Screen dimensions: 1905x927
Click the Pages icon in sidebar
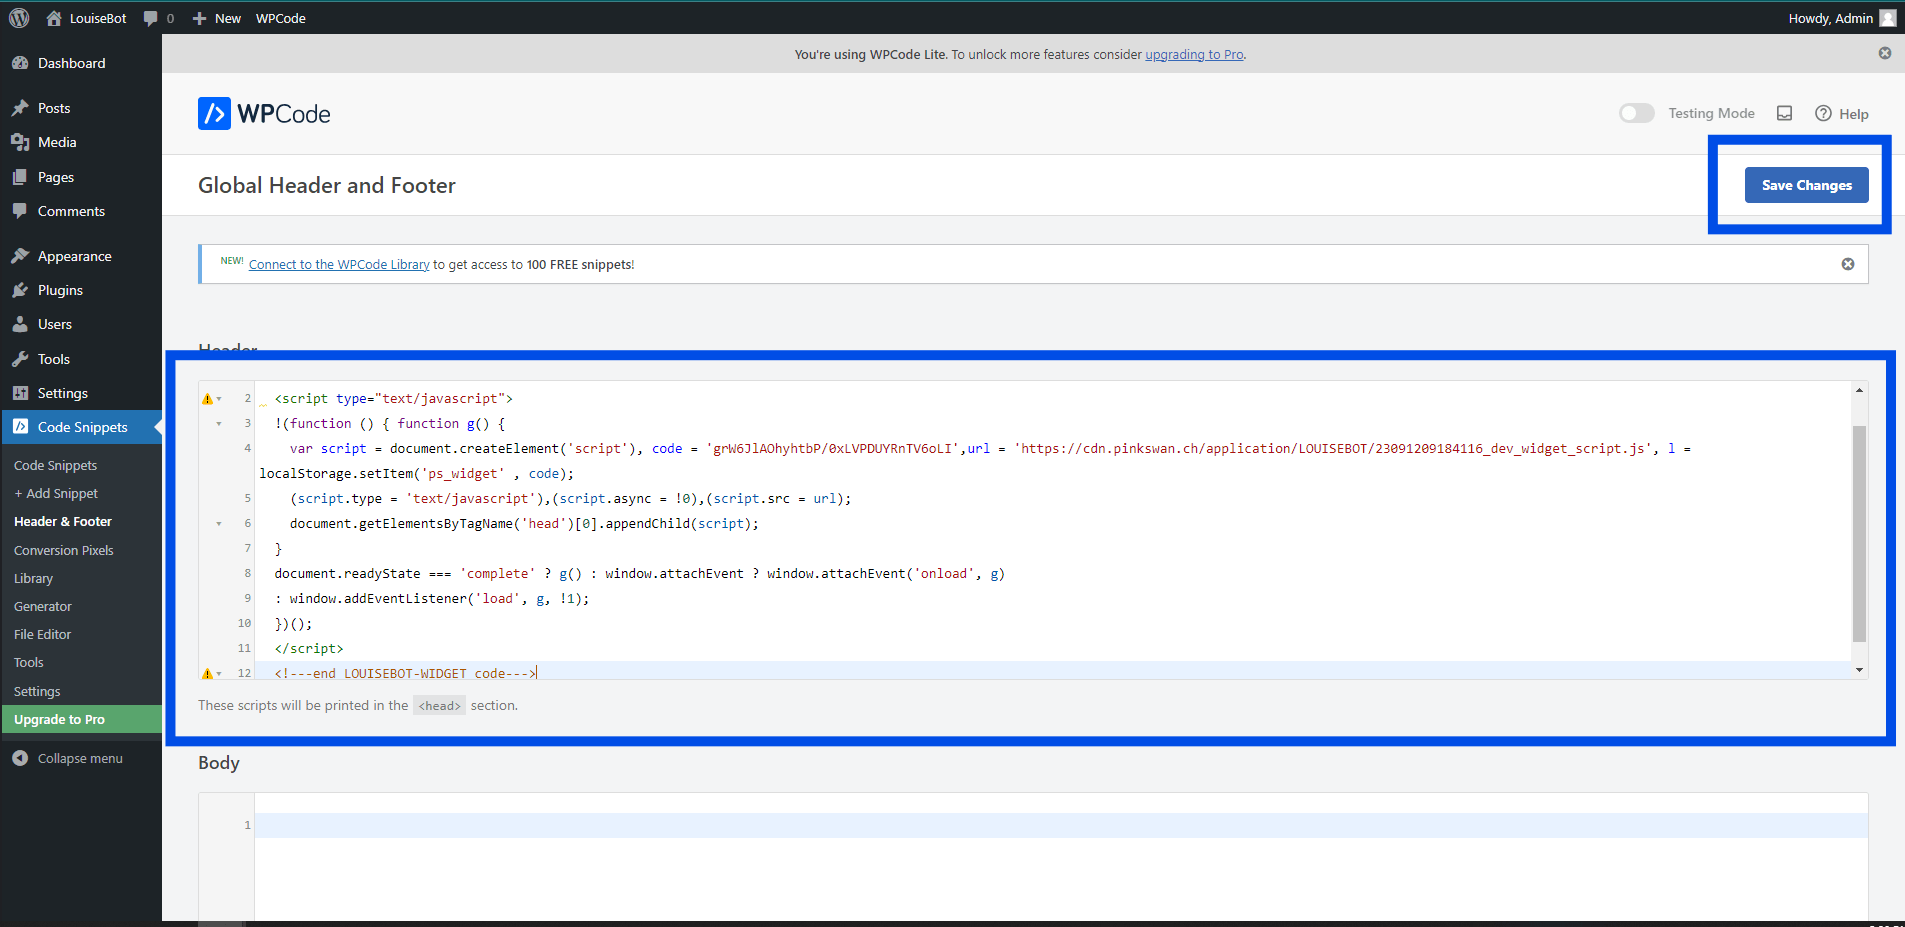(20, 177)
